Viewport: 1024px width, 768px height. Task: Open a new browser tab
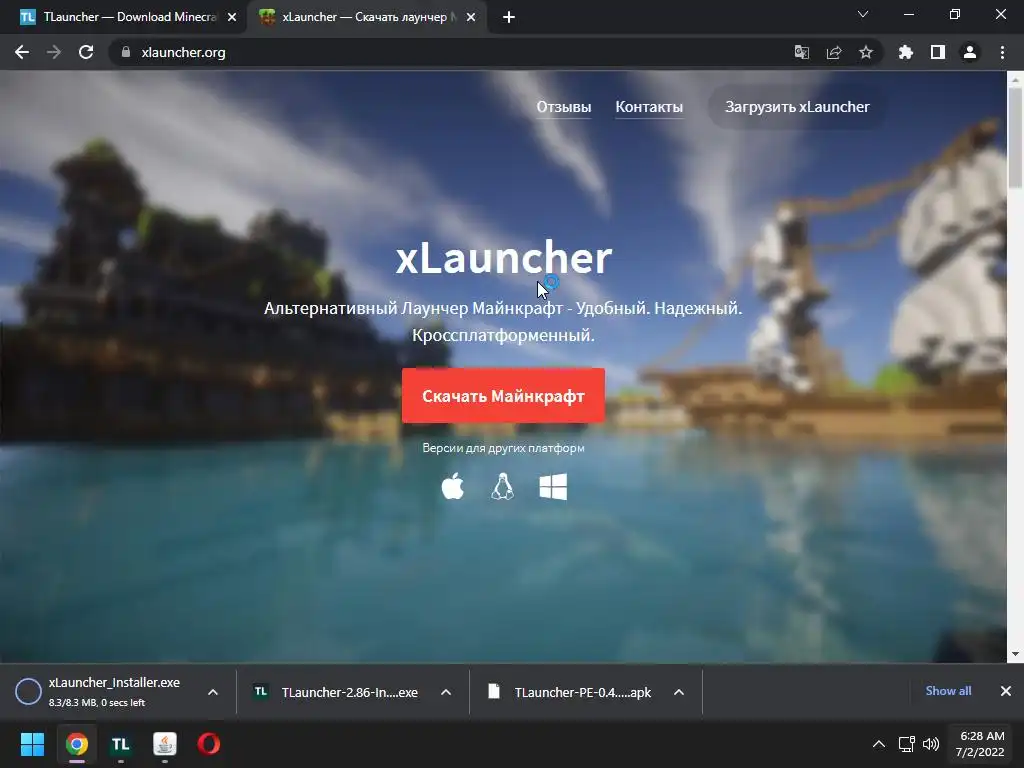509,17
